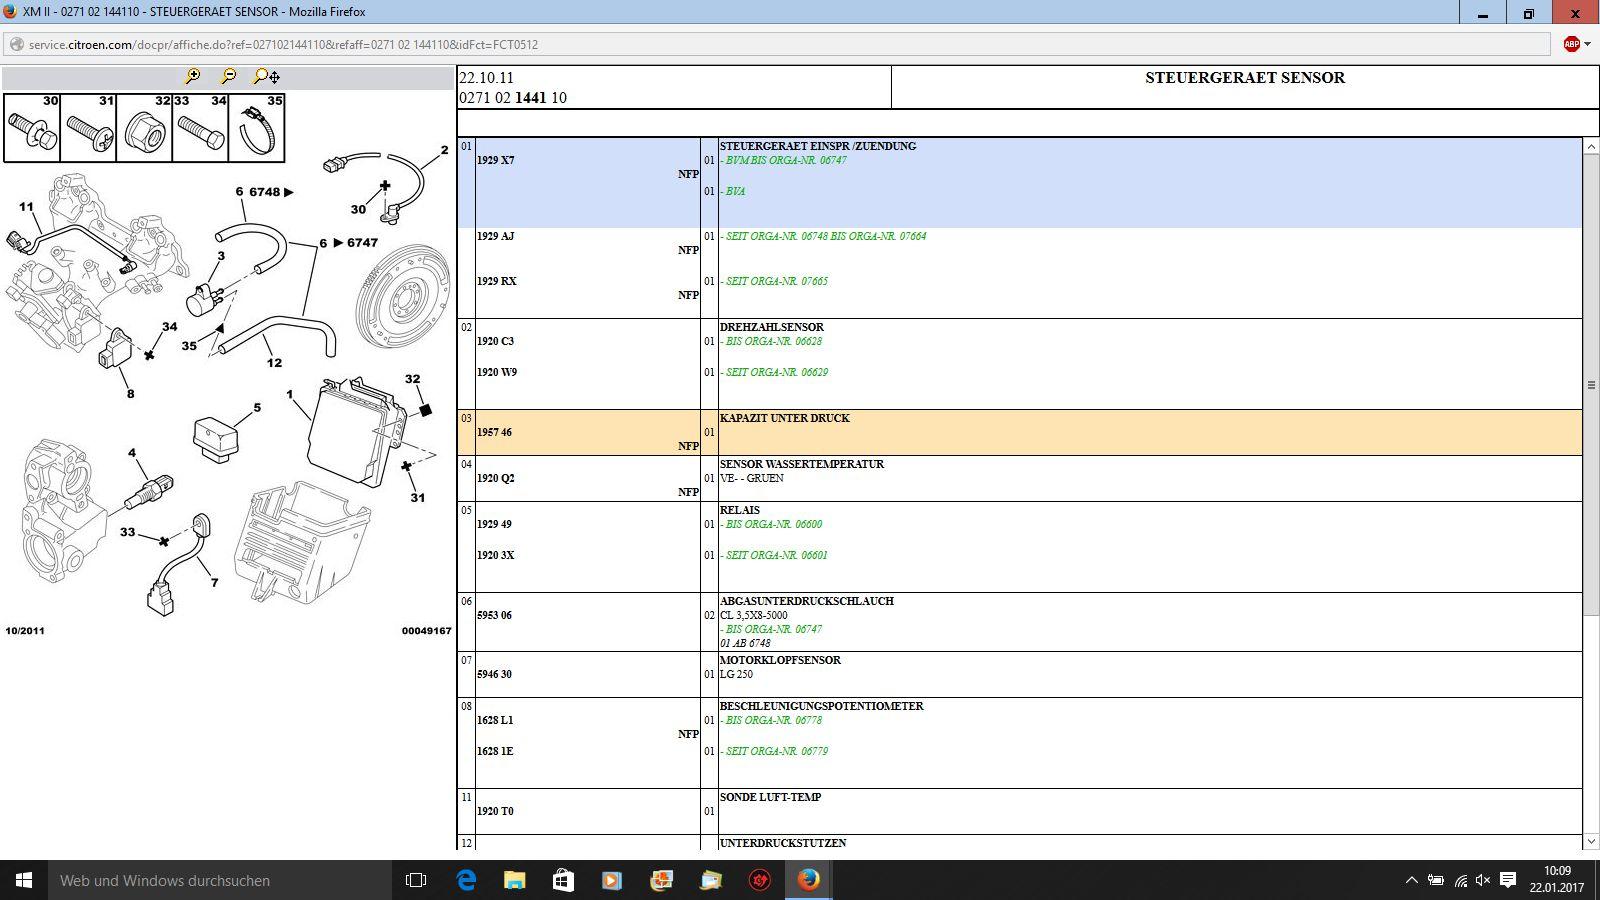This screenshot has height=900, width=1600.
Task: Click the parts table vertical scrollbar thumb
Action: (x=1591, y=384)
